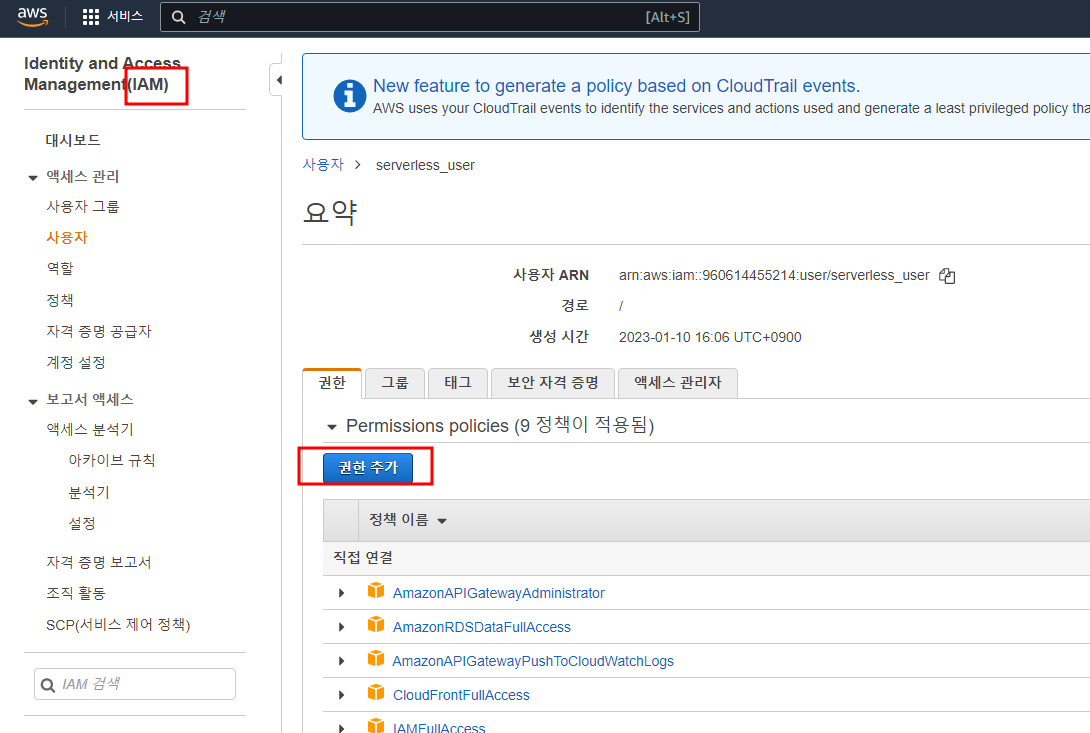The height and width of the screenshot is (733, 1090).
Task: Sort by 정책 이름 column arrow
Action: [442, 521]
